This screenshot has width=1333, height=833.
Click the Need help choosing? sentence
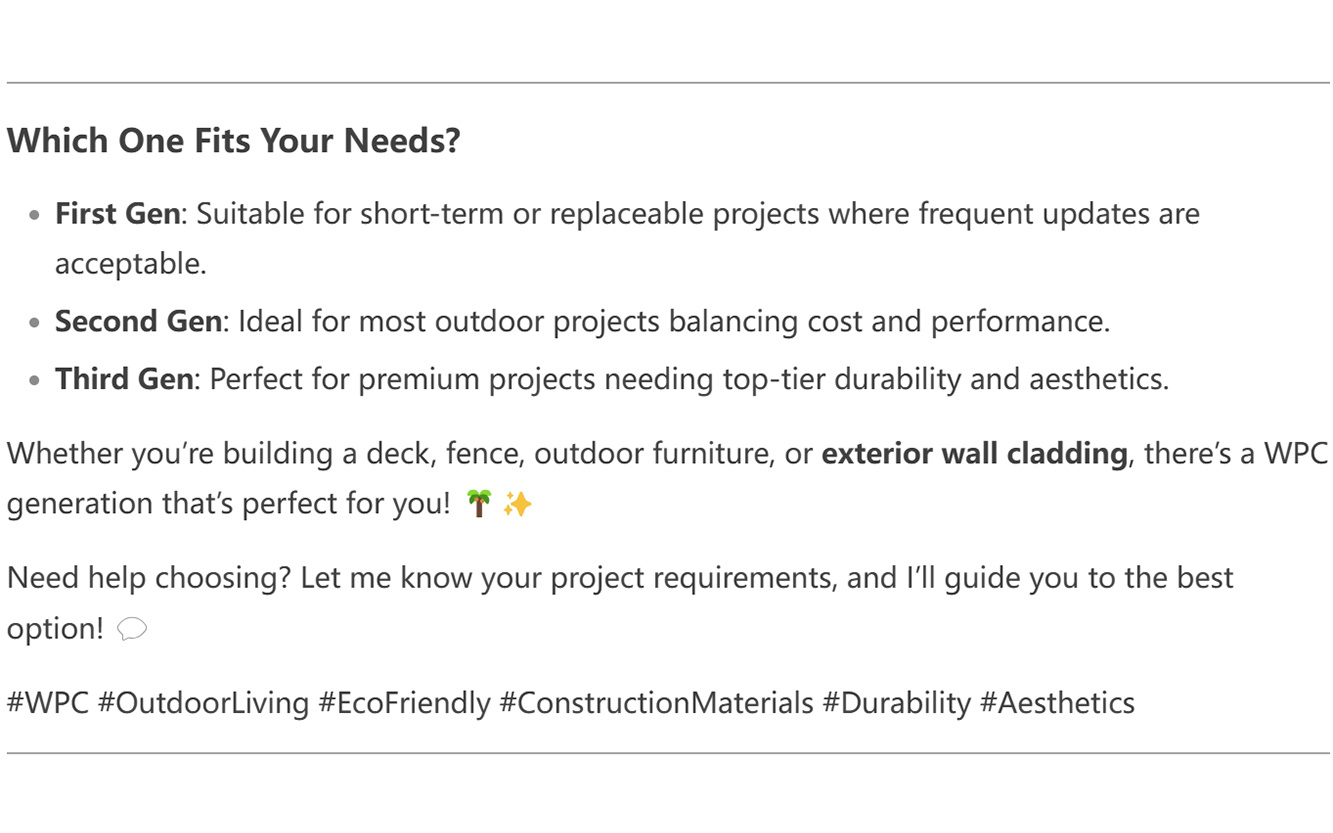pyautogui.click(x=149, y=578)
